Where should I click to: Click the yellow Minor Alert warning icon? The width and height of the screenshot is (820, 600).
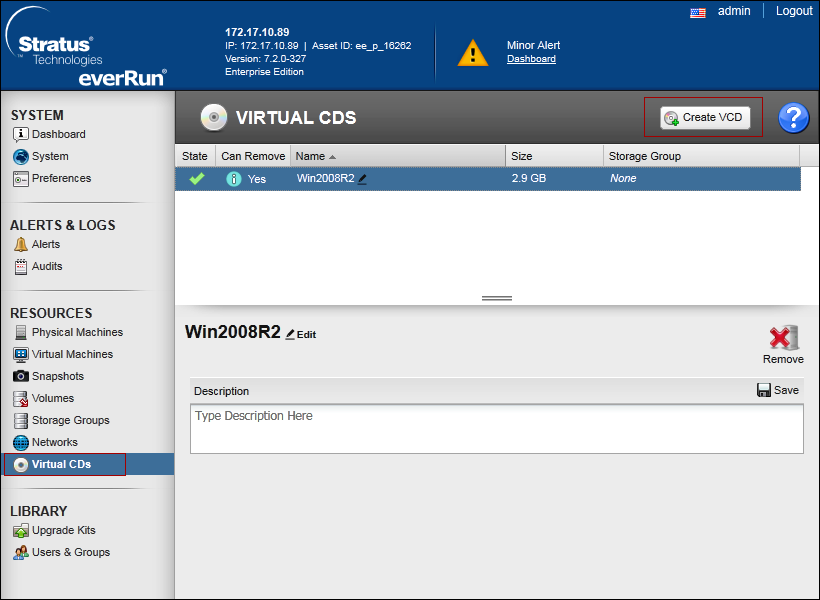[472, 53]
